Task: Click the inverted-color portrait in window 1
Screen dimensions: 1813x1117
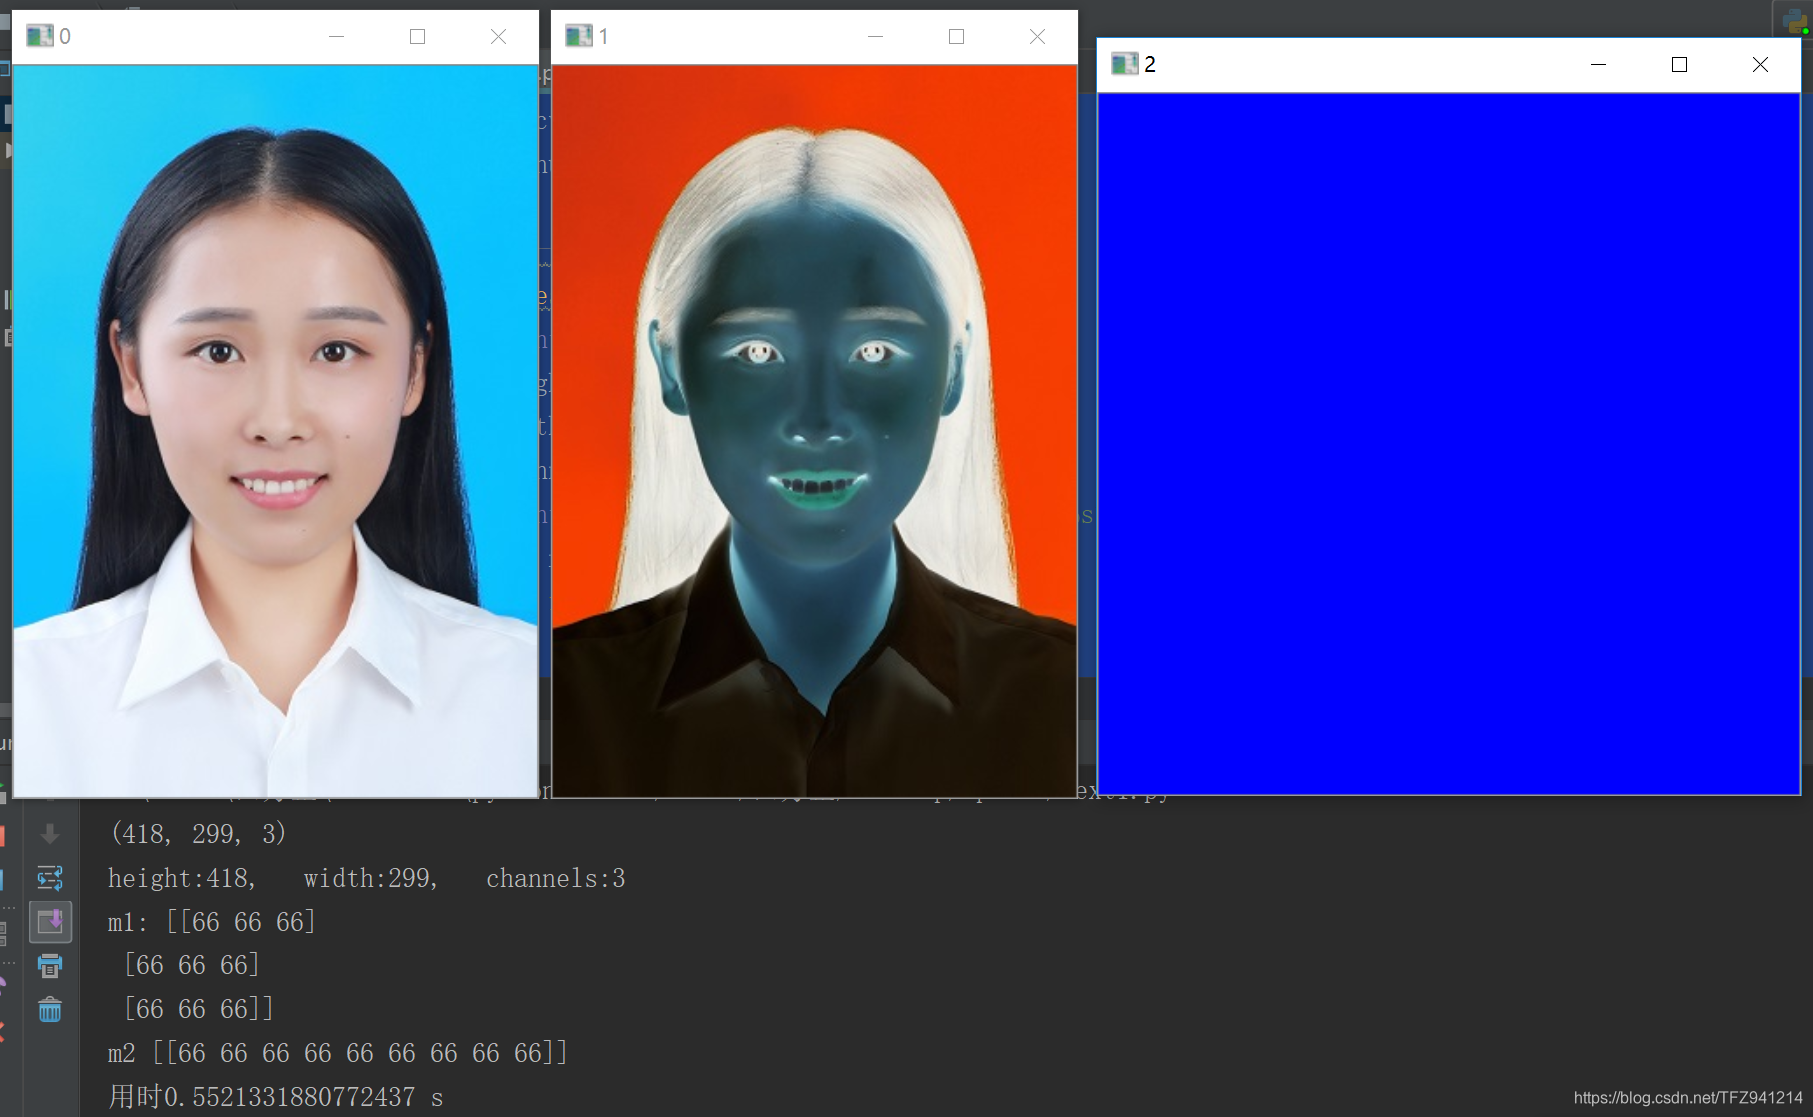Action: [814, 431]
